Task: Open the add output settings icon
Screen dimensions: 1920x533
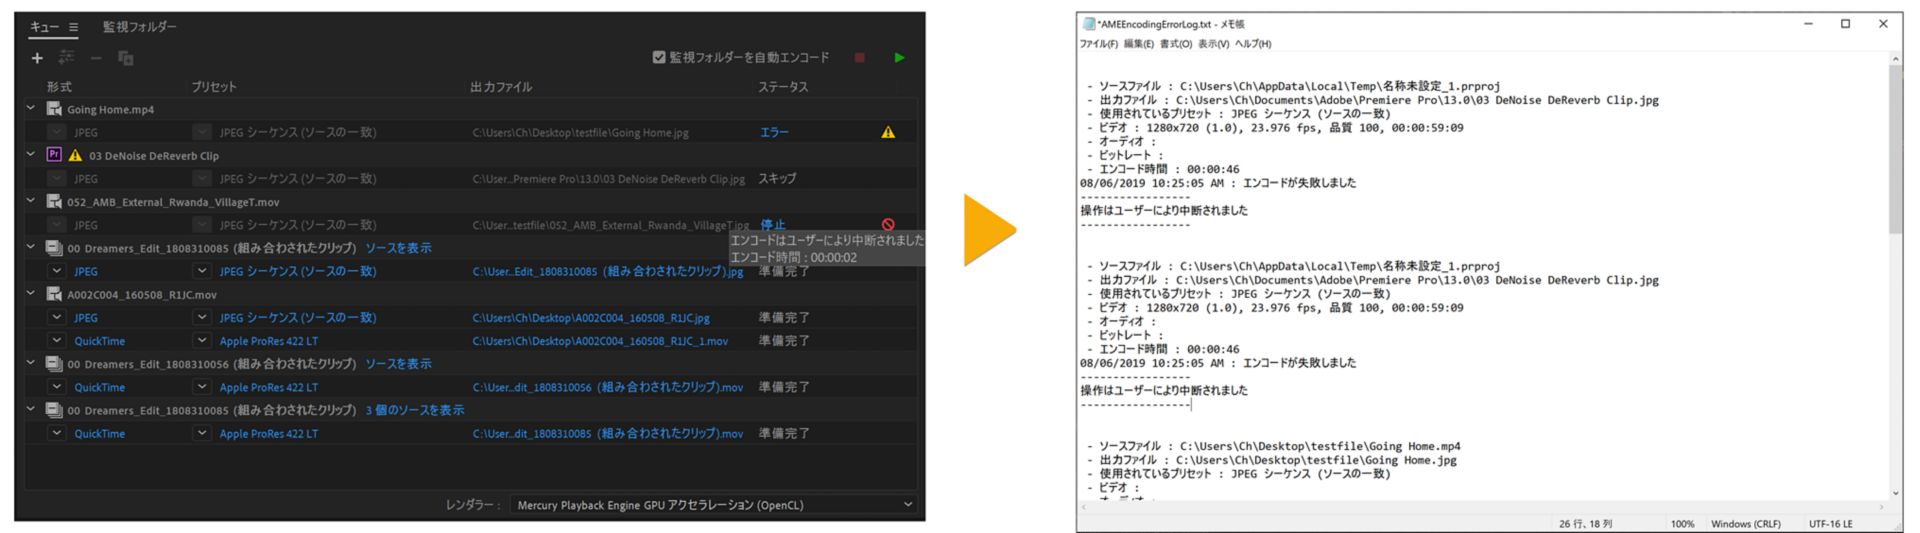Action: point(67,58)
